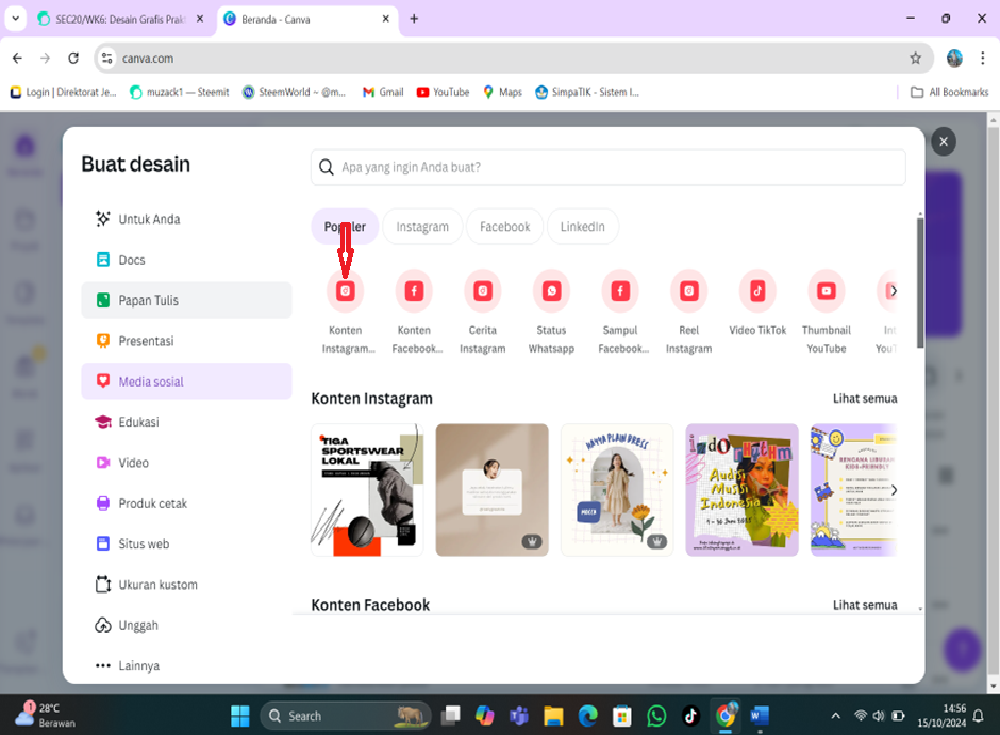
Task: Open the Audisi Musisi Indonesia template
Action: pyautogui.click(x=742, y=490)
